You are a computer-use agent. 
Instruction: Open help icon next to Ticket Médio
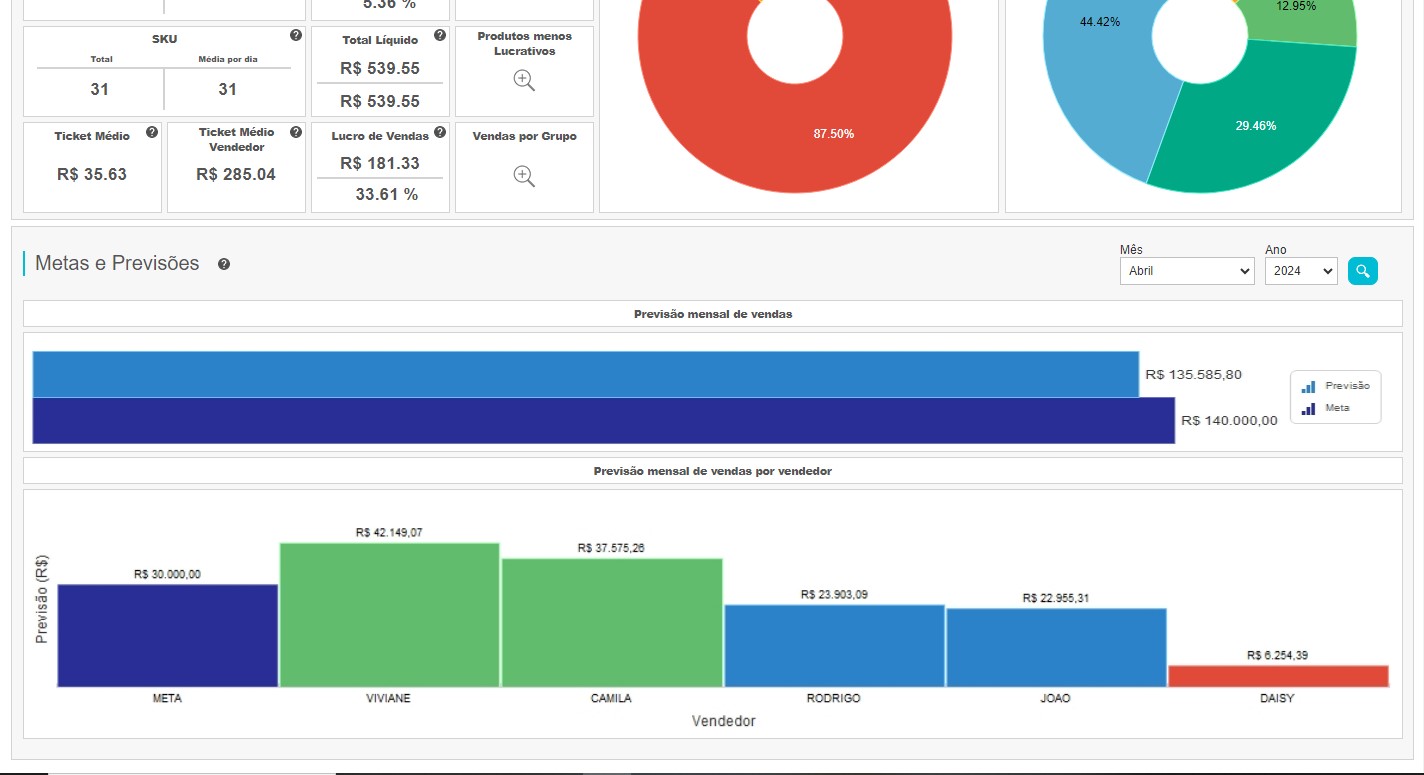tap(151, 132)
